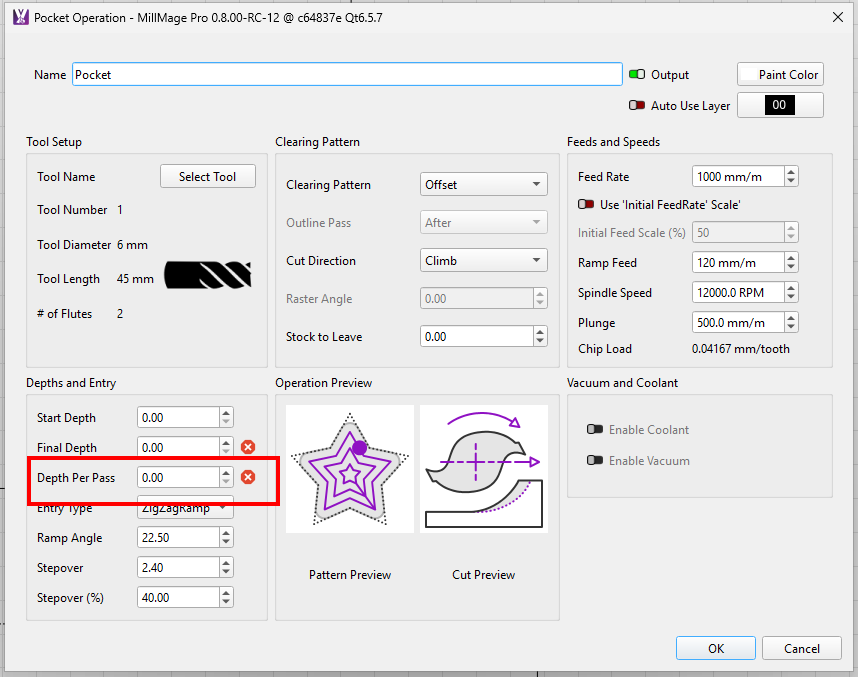Screen dimensions: 858x677
Task: Click the MillMage app icon in title bar
Action: click(x=19, y=17)
